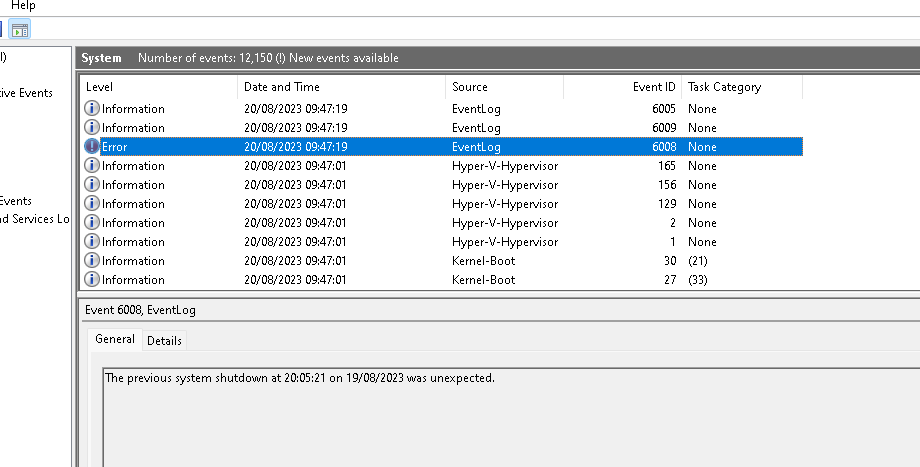Select Hyper-V-Hypervisor event 165 row
920x467 pixels.
tap(441, 165)
